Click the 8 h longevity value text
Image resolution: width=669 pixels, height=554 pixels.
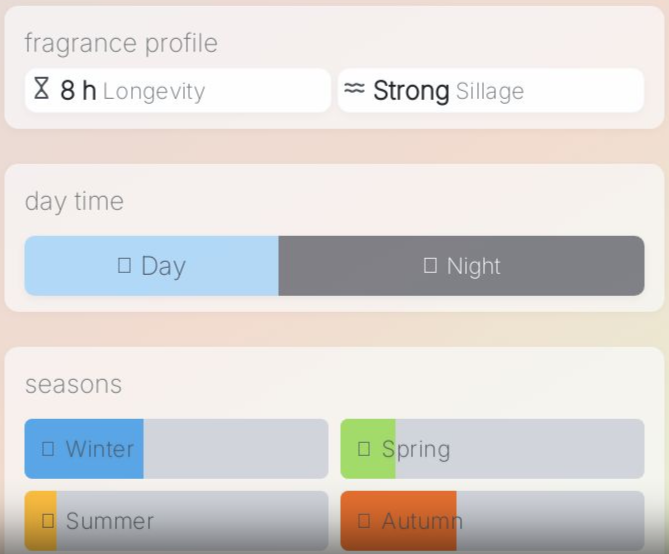coord(78,91)
